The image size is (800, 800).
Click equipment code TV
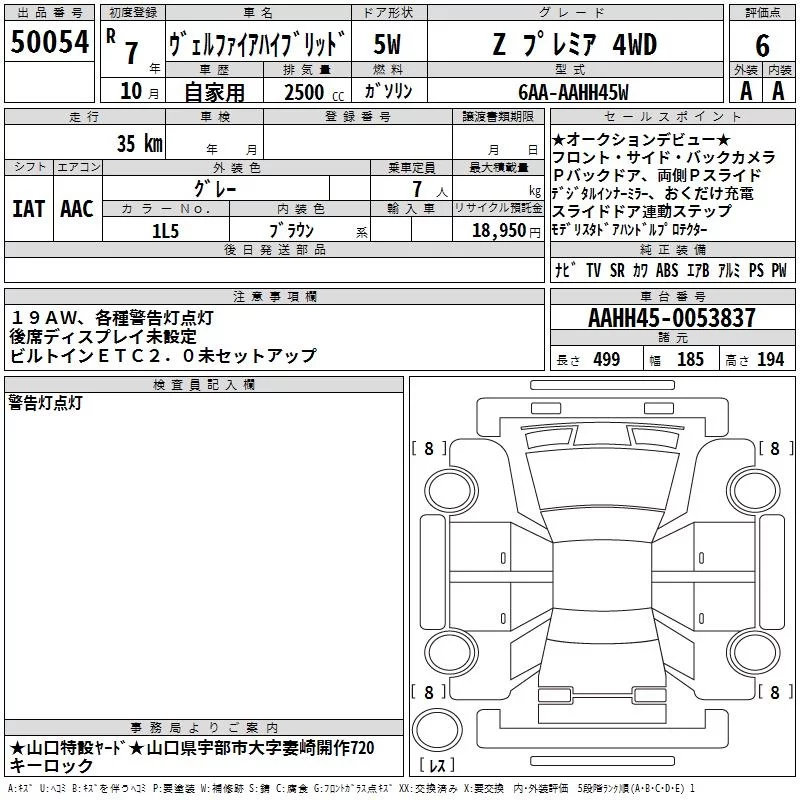[x=593, y=270]
